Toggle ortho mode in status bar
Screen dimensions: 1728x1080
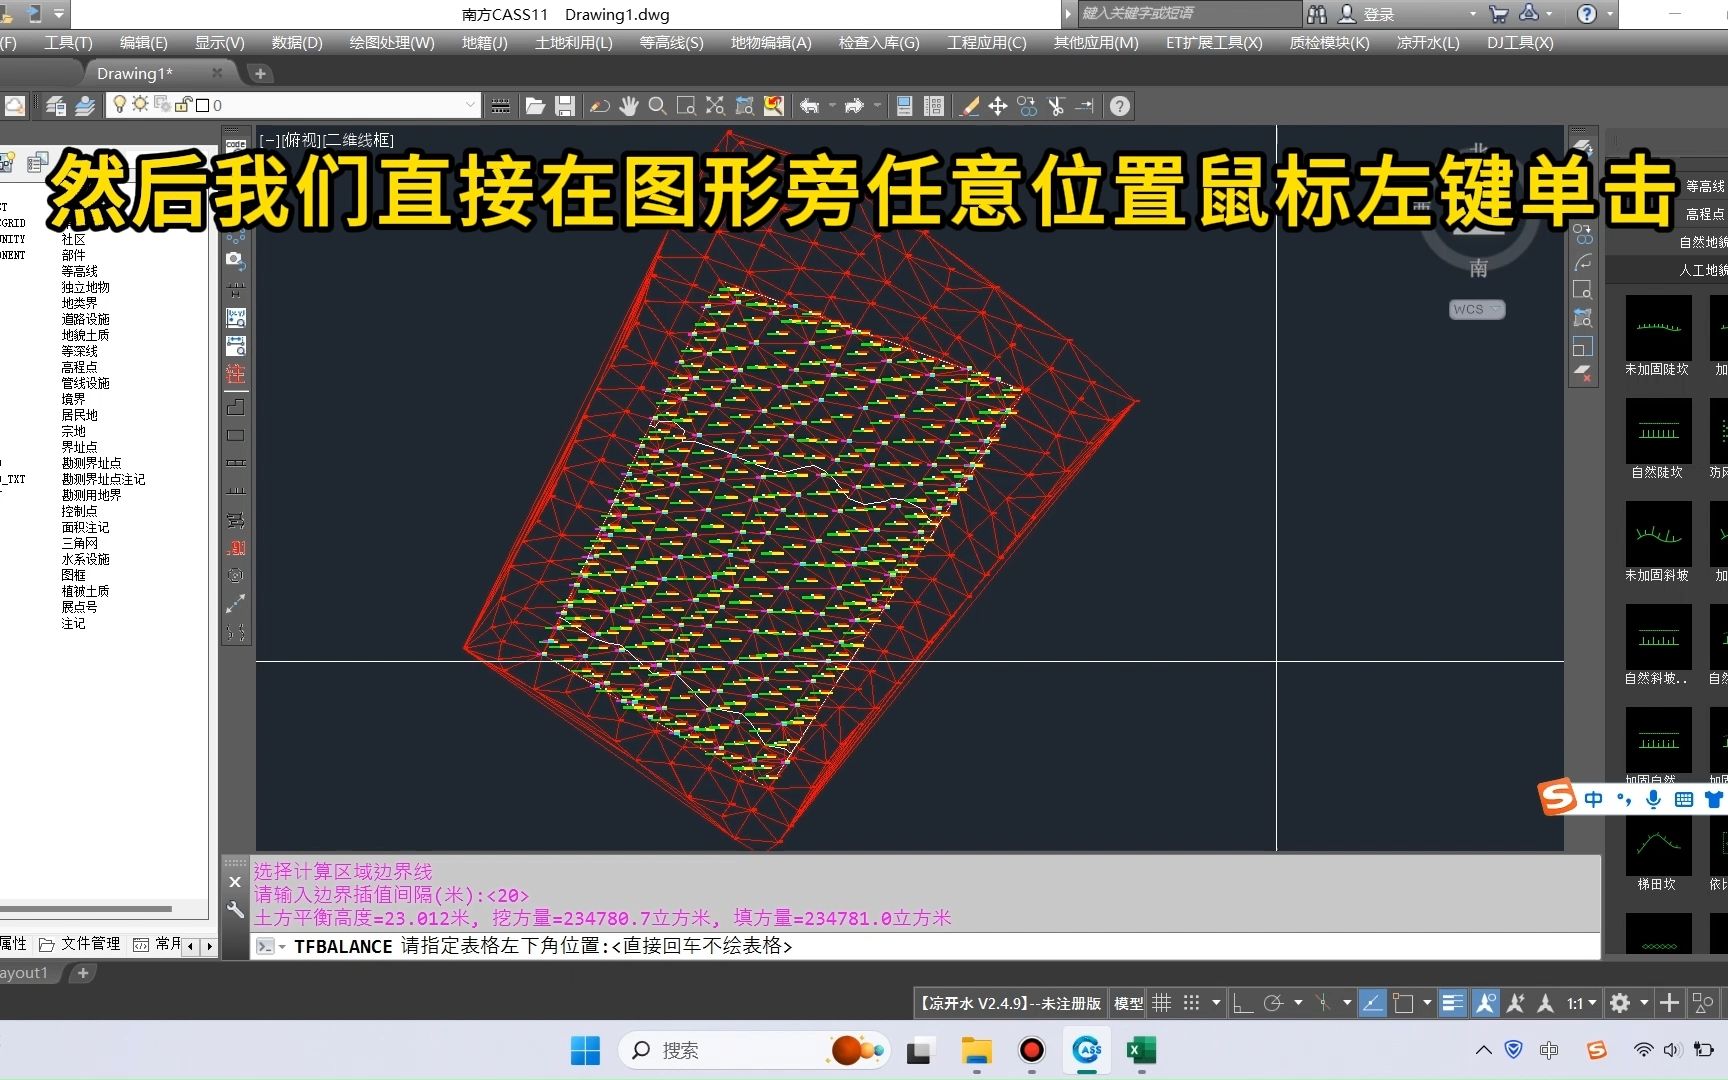pyautogui.click(x=1243, y=1003)
